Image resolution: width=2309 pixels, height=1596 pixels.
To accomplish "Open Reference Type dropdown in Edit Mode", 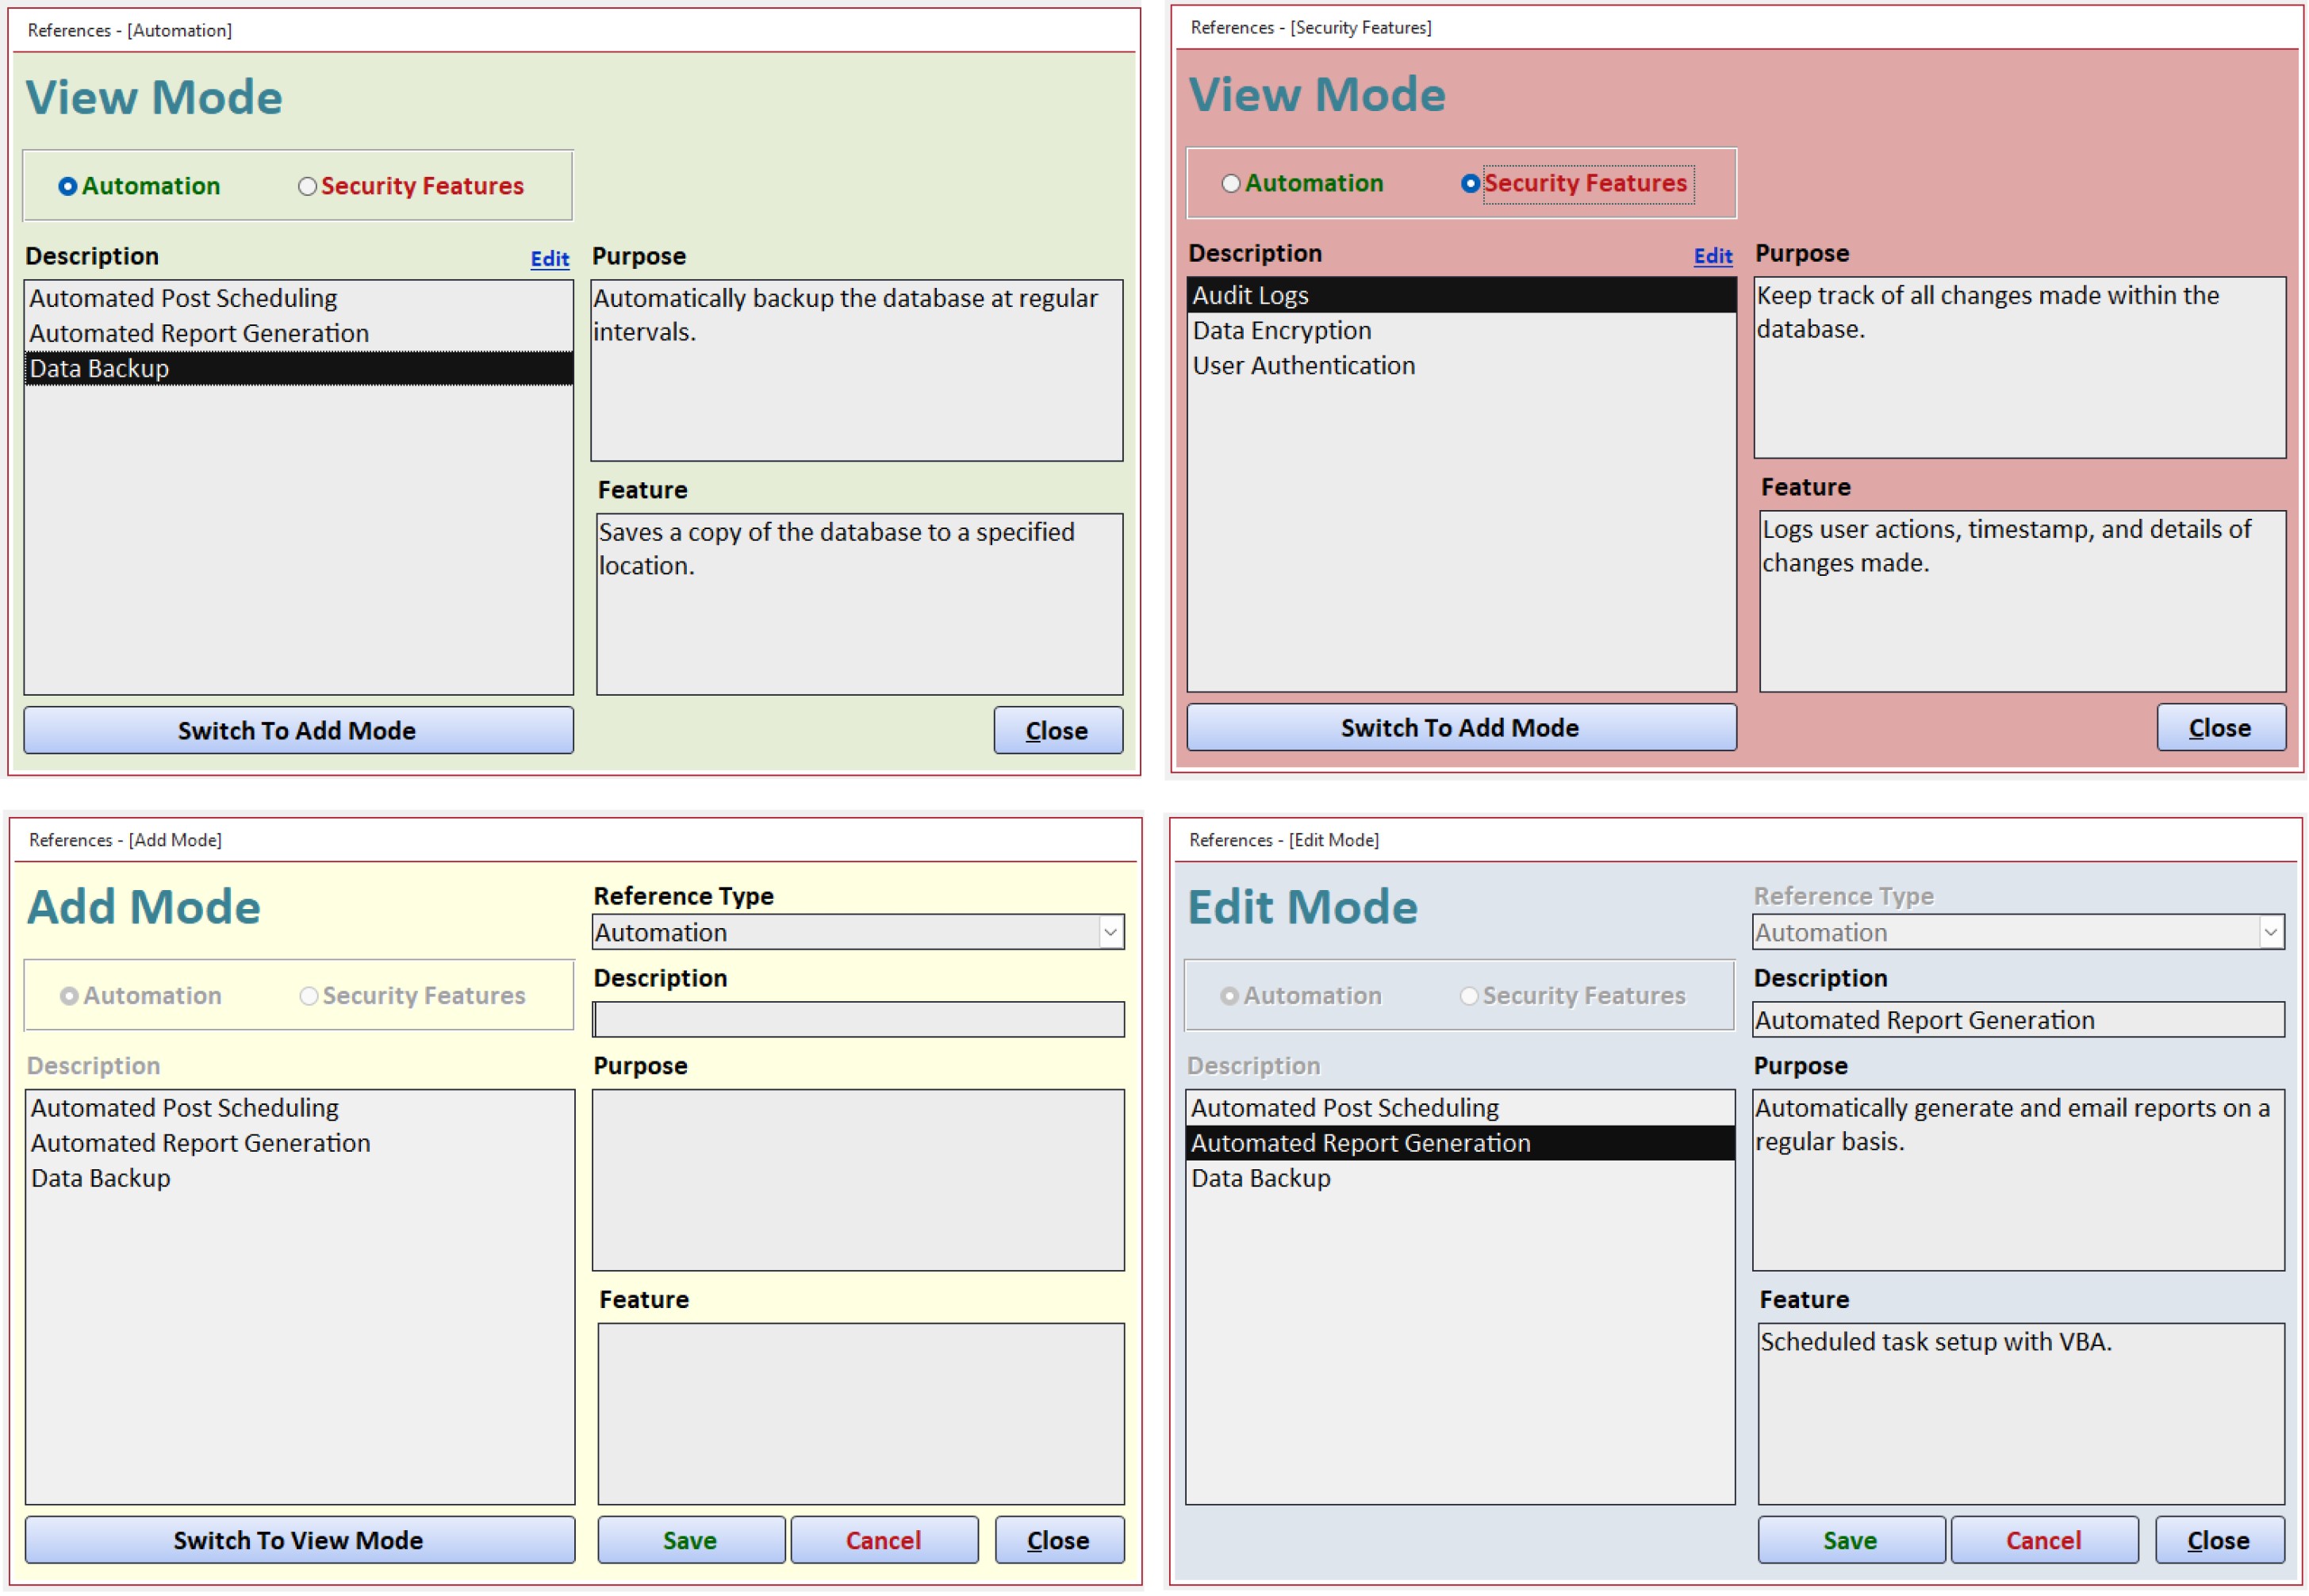I will click(2270, 932).
